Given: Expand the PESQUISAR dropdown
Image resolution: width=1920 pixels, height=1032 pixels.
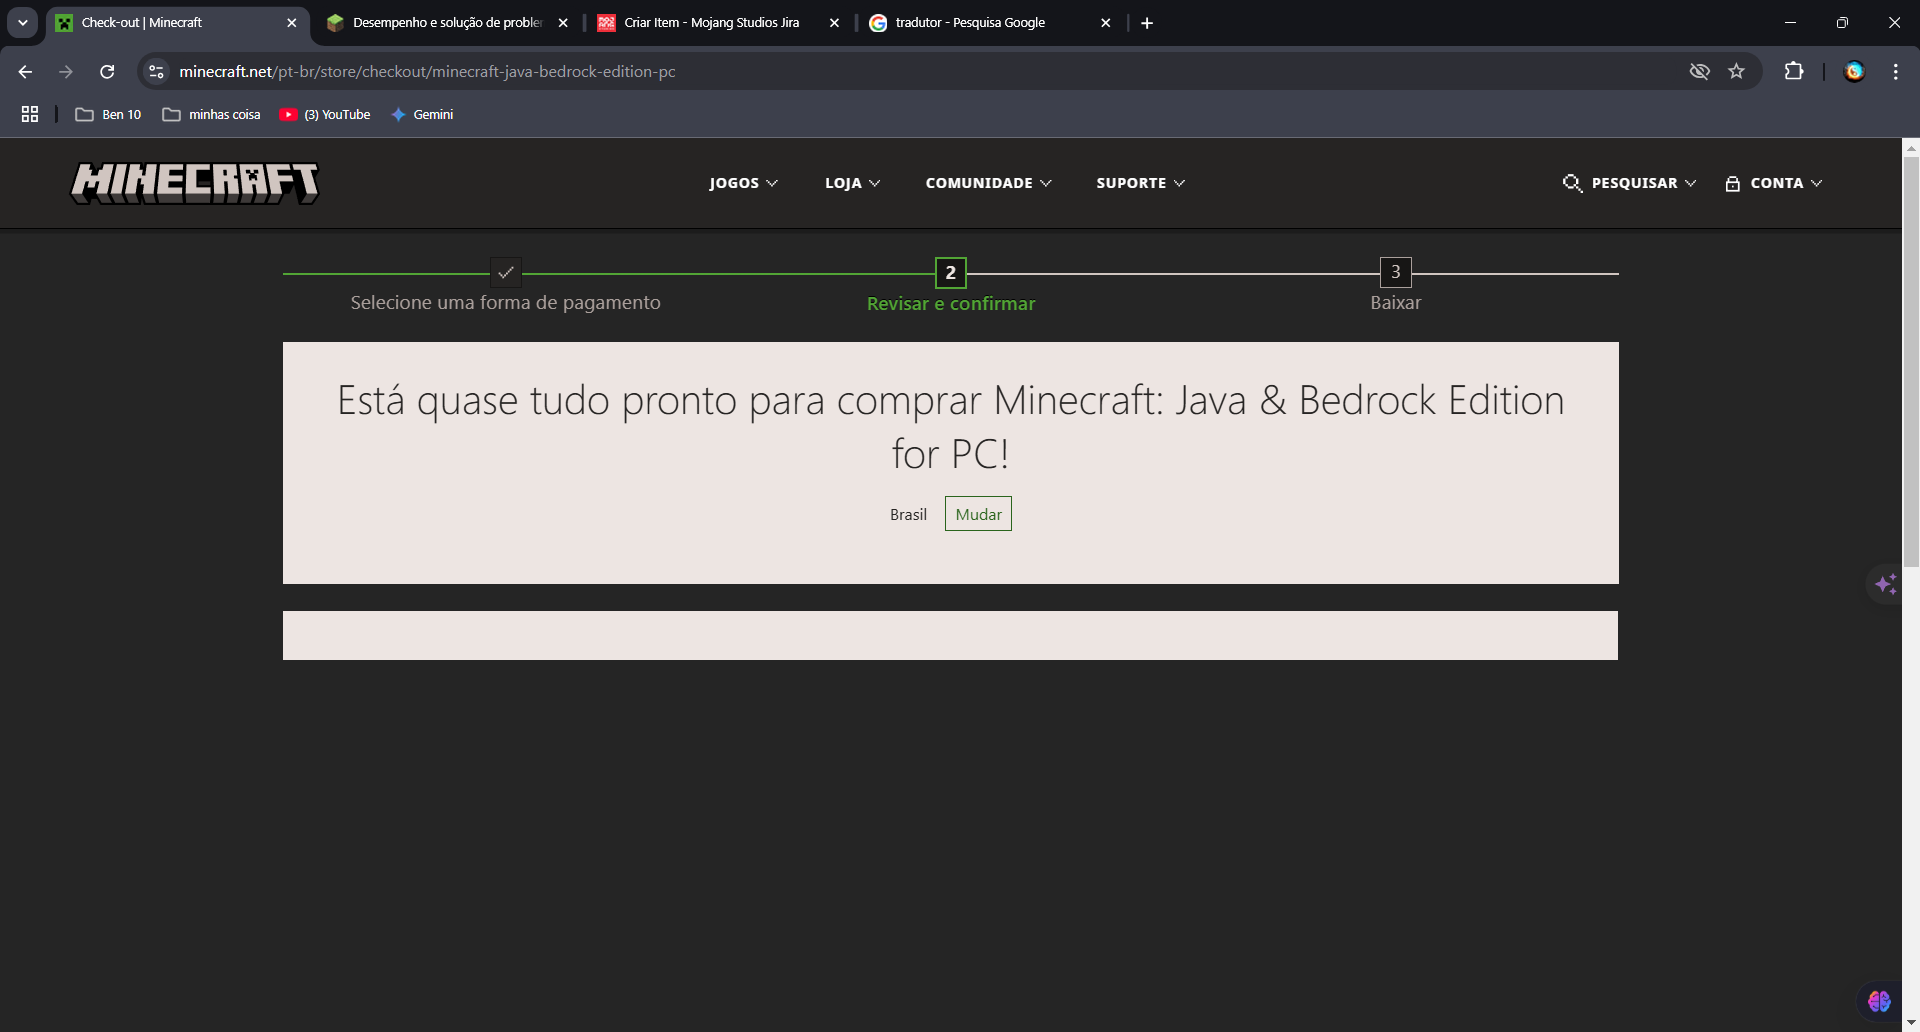Looking at the screenshot, I should (1644, 183).
